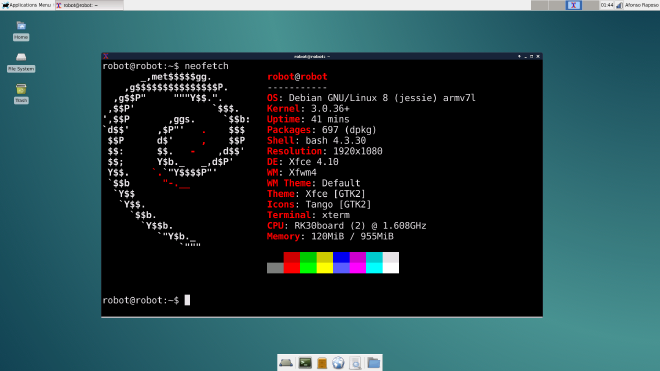Click the xterm X icon in title bar

click(x=106, y=56)
